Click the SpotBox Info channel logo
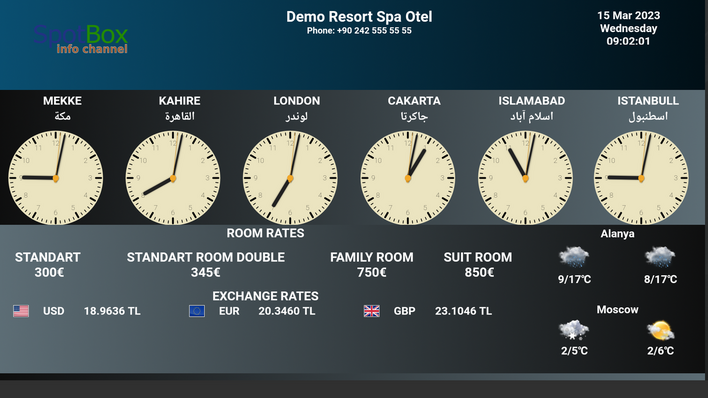The image size is (708, 398). coord(81,39)
